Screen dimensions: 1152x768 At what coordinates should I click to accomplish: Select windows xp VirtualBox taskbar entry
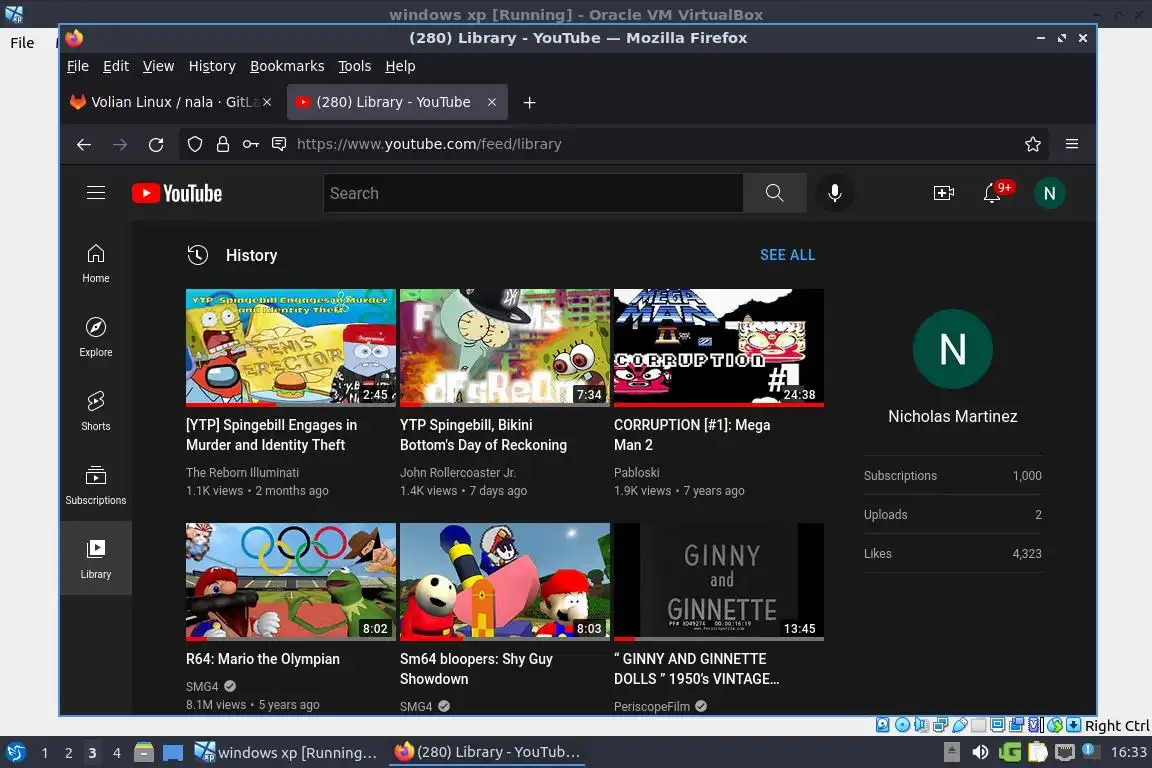point(286,753)
